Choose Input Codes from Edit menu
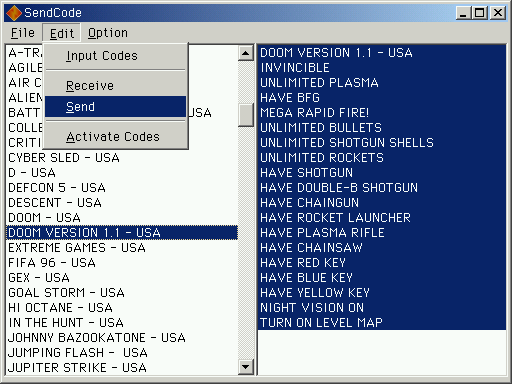Screen dimensions: 512x384 tap(115, 56)
